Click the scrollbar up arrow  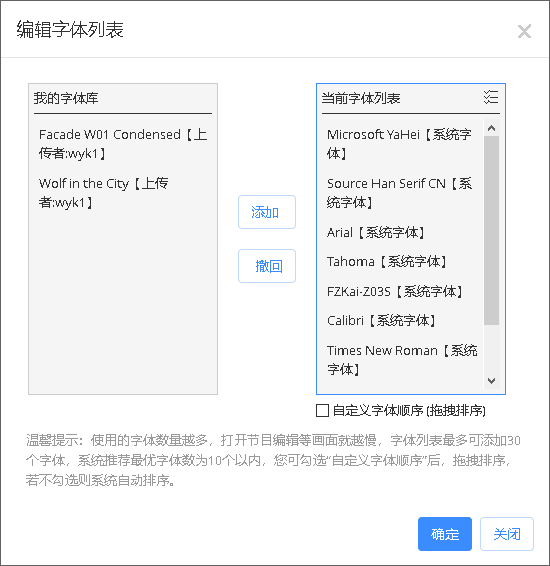491,128
